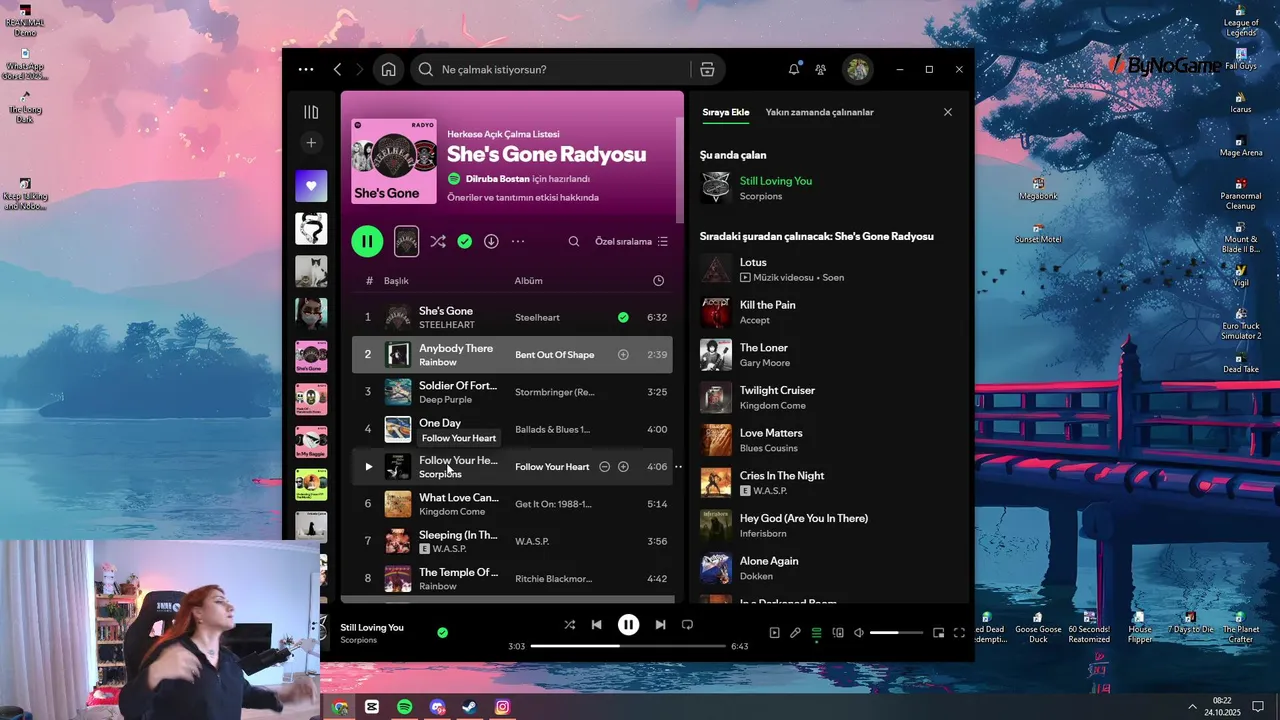Enter full screen mode
The height and width of the screenshot is (720, 1280).
pyautogui.click(x=959, y=633)
